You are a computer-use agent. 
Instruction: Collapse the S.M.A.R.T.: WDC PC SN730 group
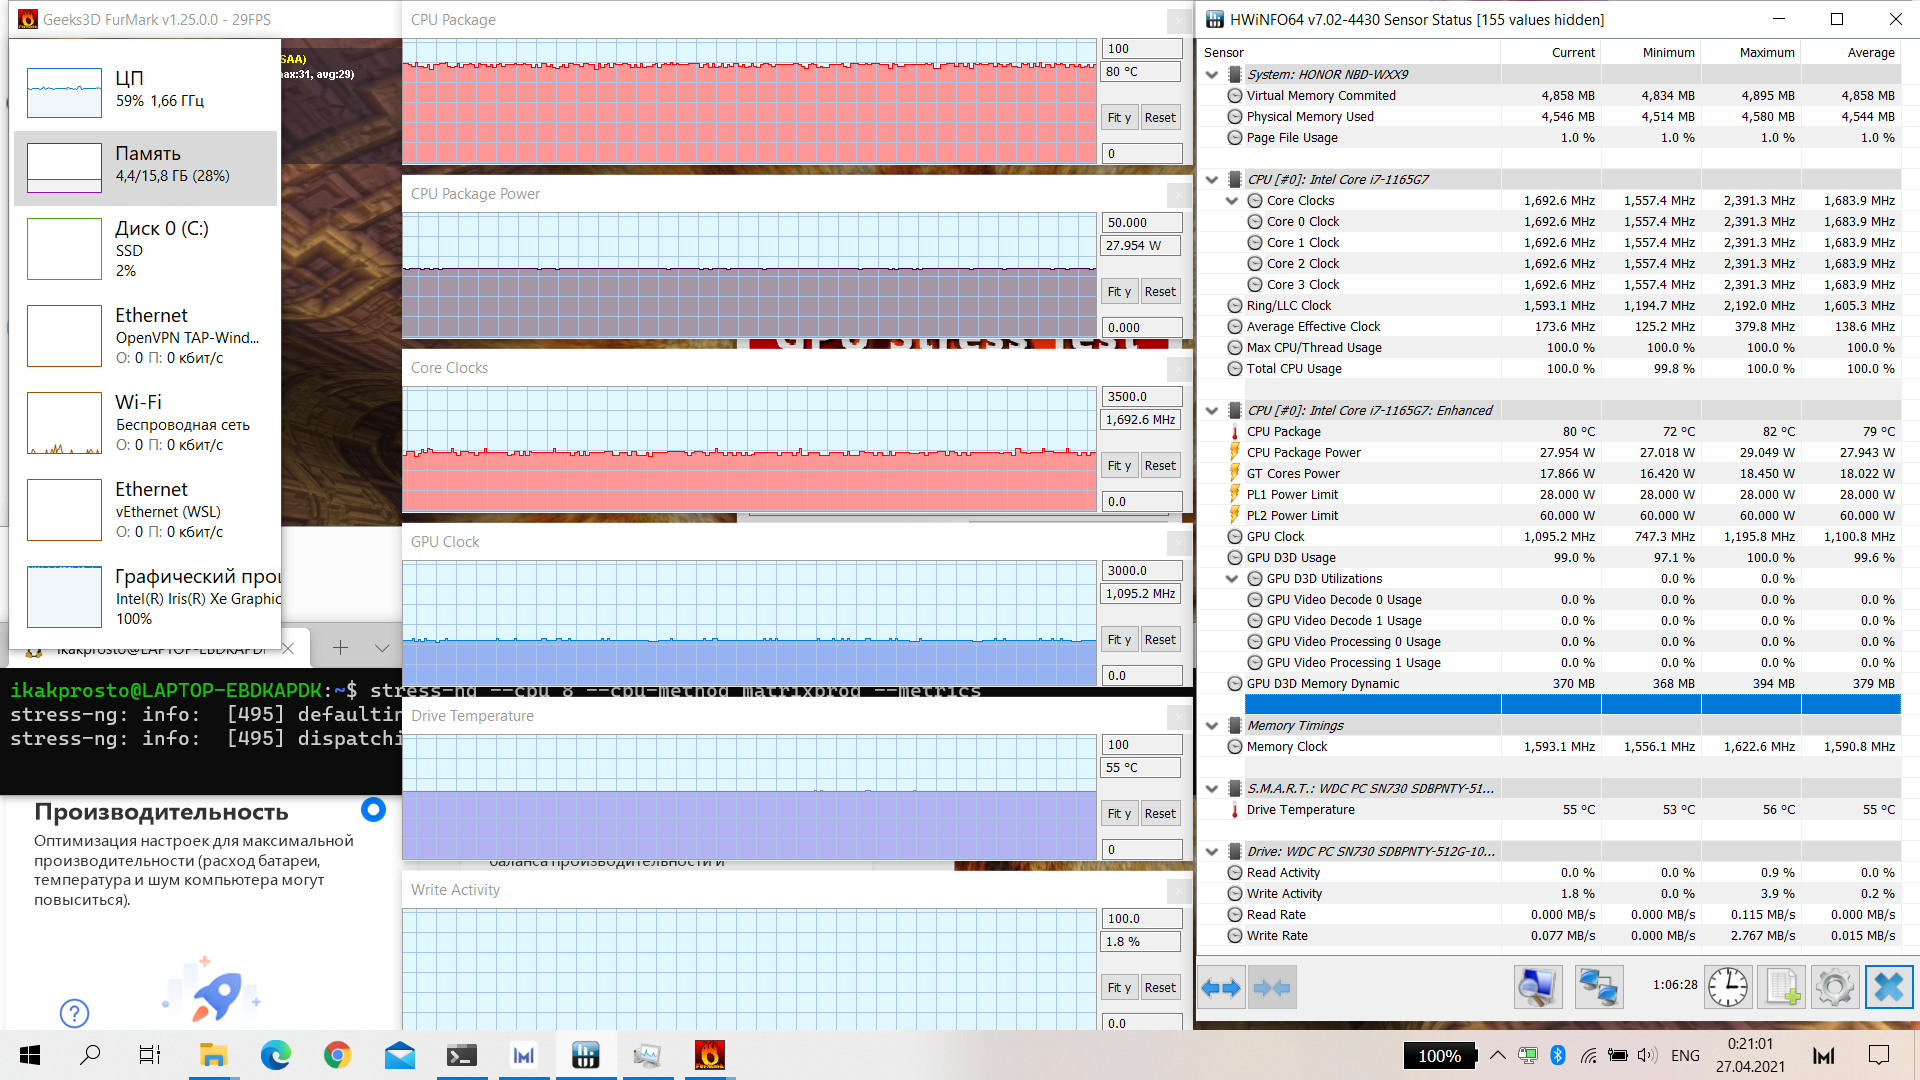click(x=1212, y=789)
